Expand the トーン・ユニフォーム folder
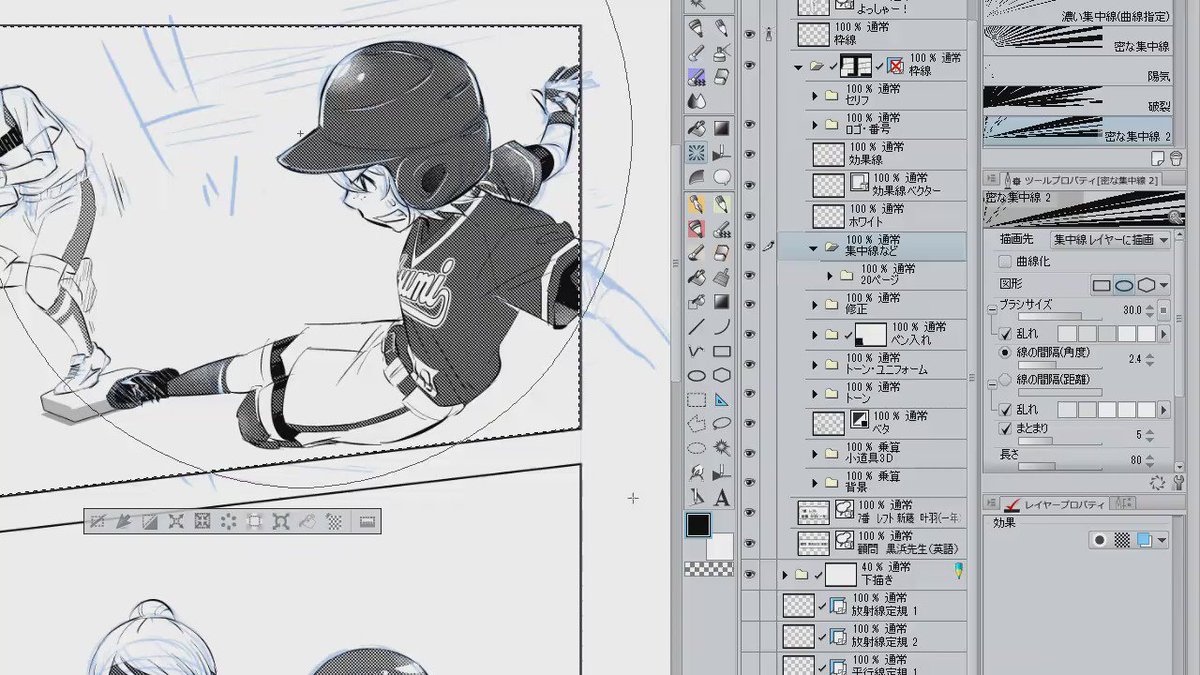The width and height of the screenshot is (1200, 675). pyautogui.click(x=814, y=365)
